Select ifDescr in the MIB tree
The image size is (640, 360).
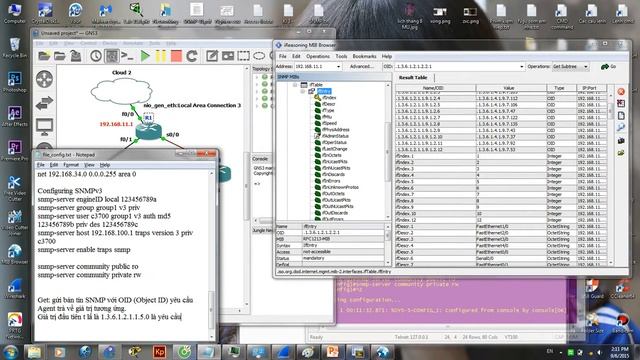(329, 104)
